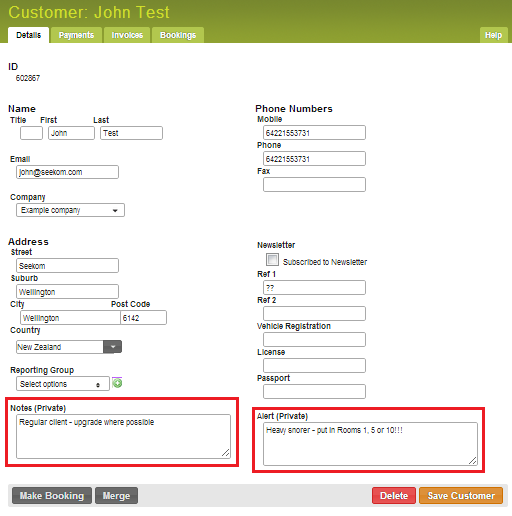
Task: Save the customer with Save Customer
Action: [461, 496]
